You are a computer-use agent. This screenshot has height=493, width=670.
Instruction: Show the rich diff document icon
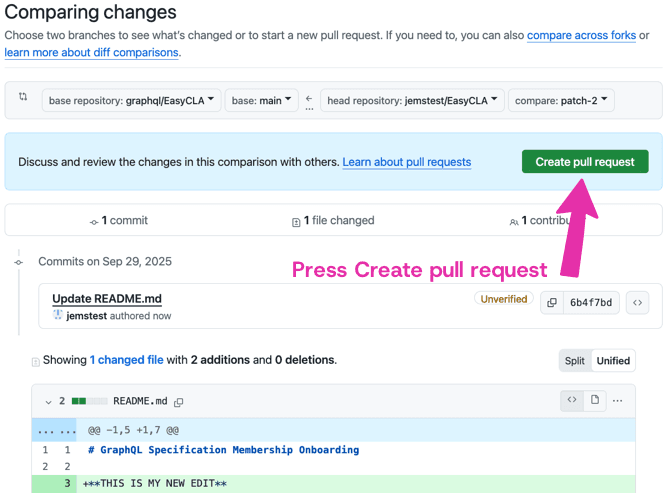click(x=595, y=400)
